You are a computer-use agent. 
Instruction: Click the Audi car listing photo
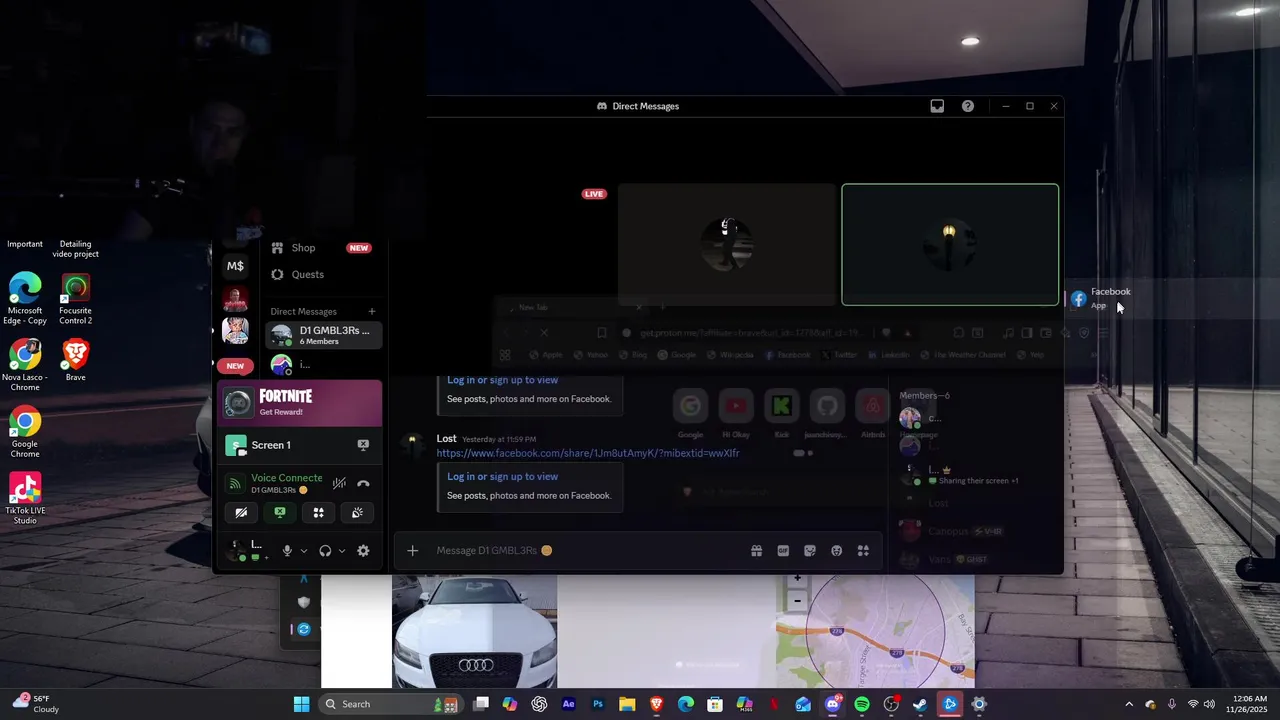(x=474, y=632)
